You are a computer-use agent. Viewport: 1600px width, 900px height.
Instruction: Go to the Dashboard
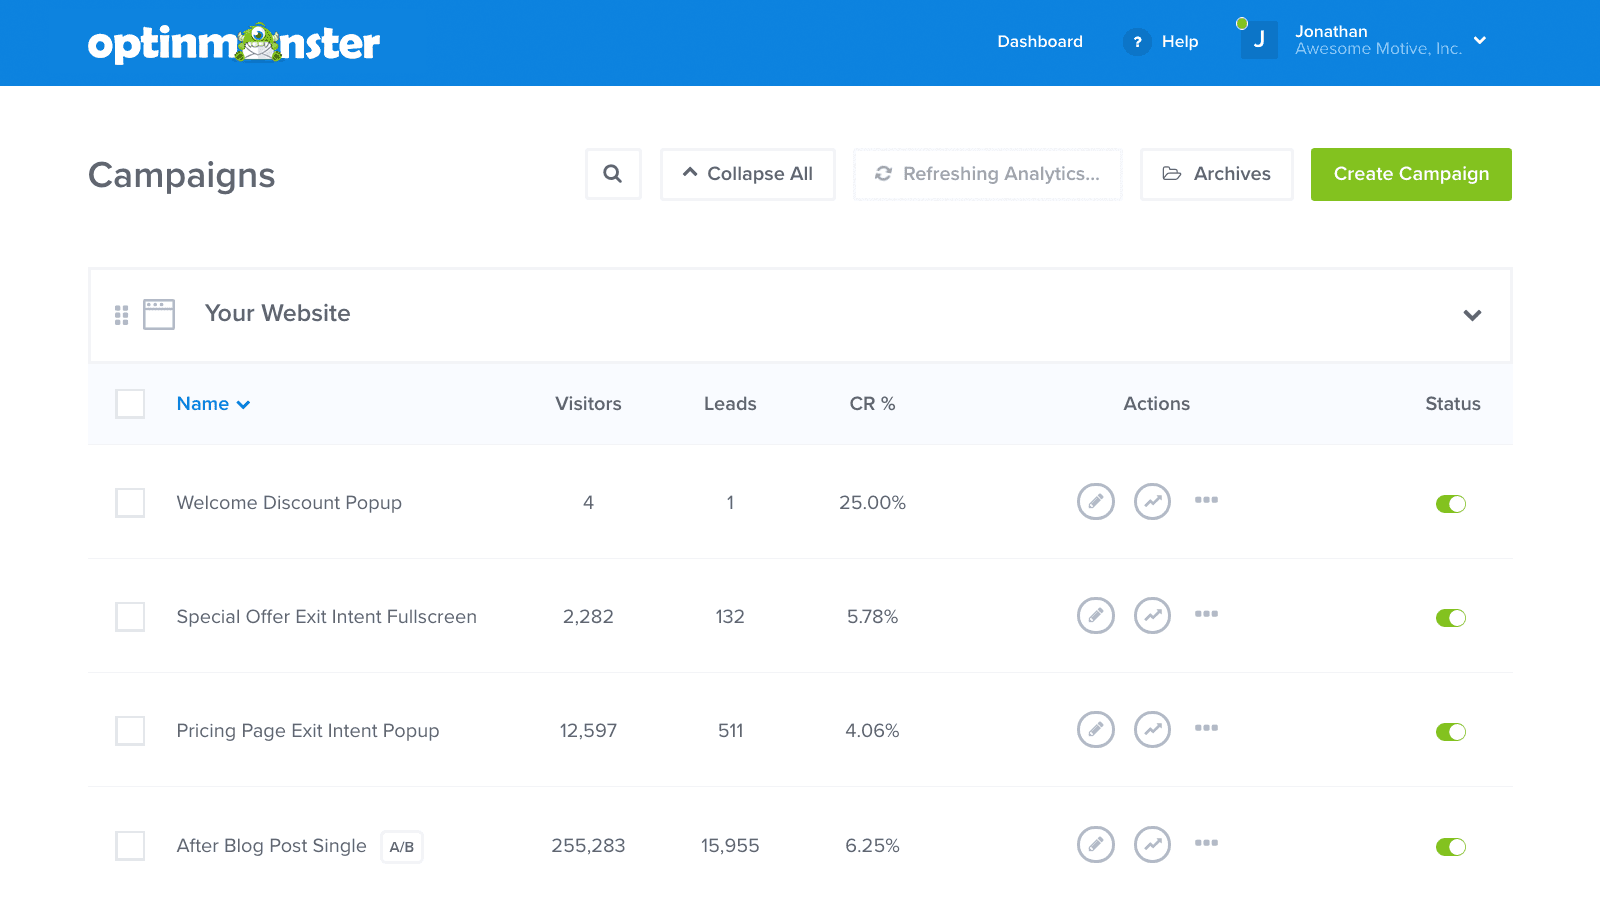click(x=1040, y=42)
